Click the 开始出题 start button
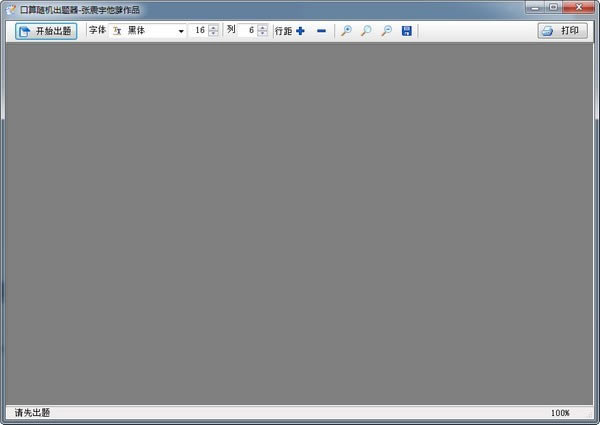600x425 pixels. [x=46, y=31]
